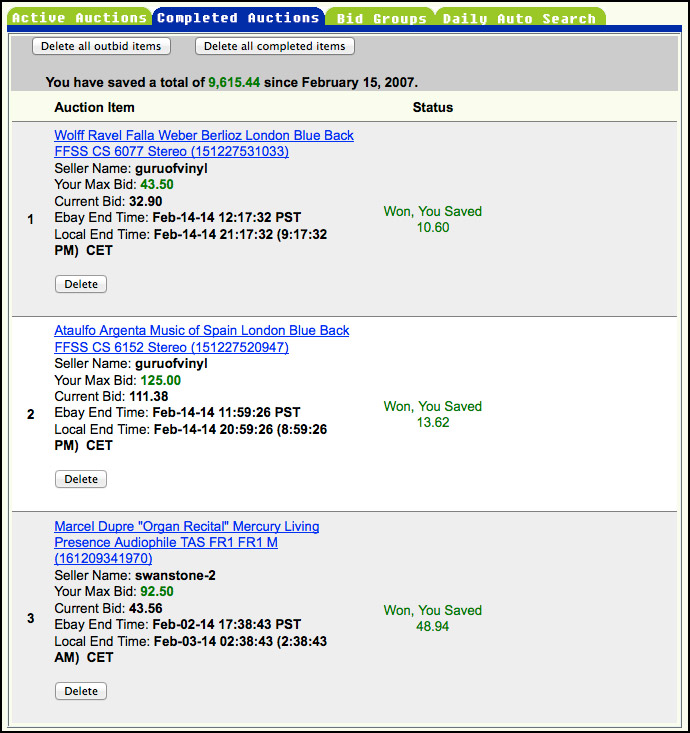Screen dimensions: 690x733
Task: Click seller name swanstone-2
Action: 176,576
